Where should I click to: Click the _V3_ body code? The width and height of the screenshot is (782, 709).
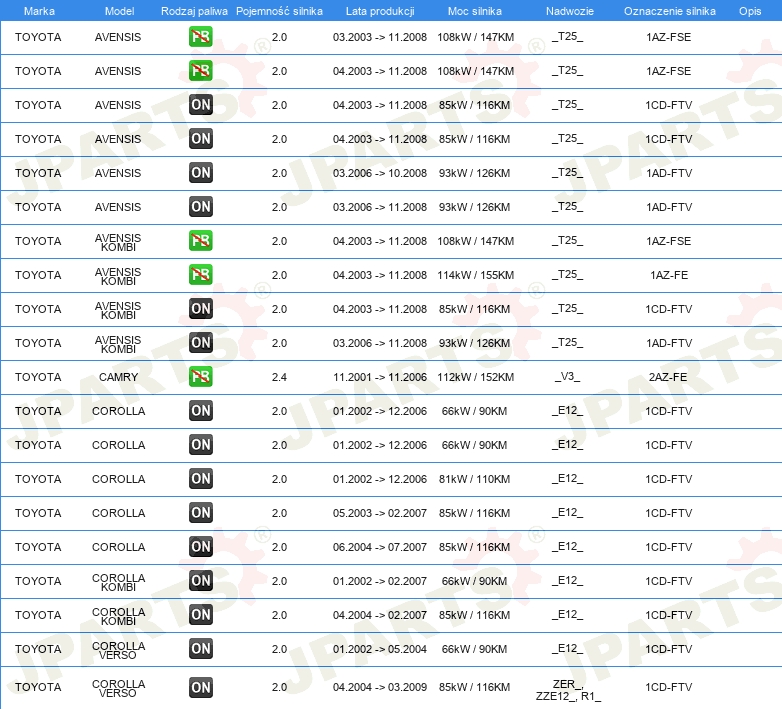[567, 376]
